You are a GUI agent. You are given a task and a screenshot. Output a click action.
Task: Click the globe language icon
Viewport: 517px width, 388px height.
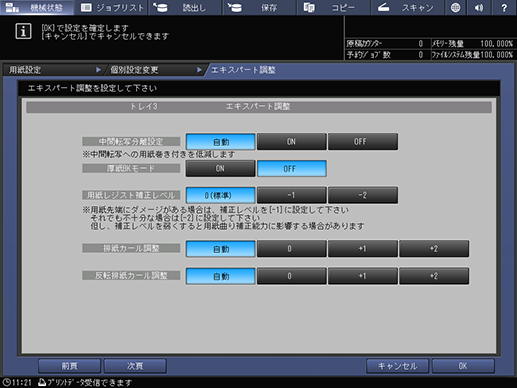click(455, 7)
